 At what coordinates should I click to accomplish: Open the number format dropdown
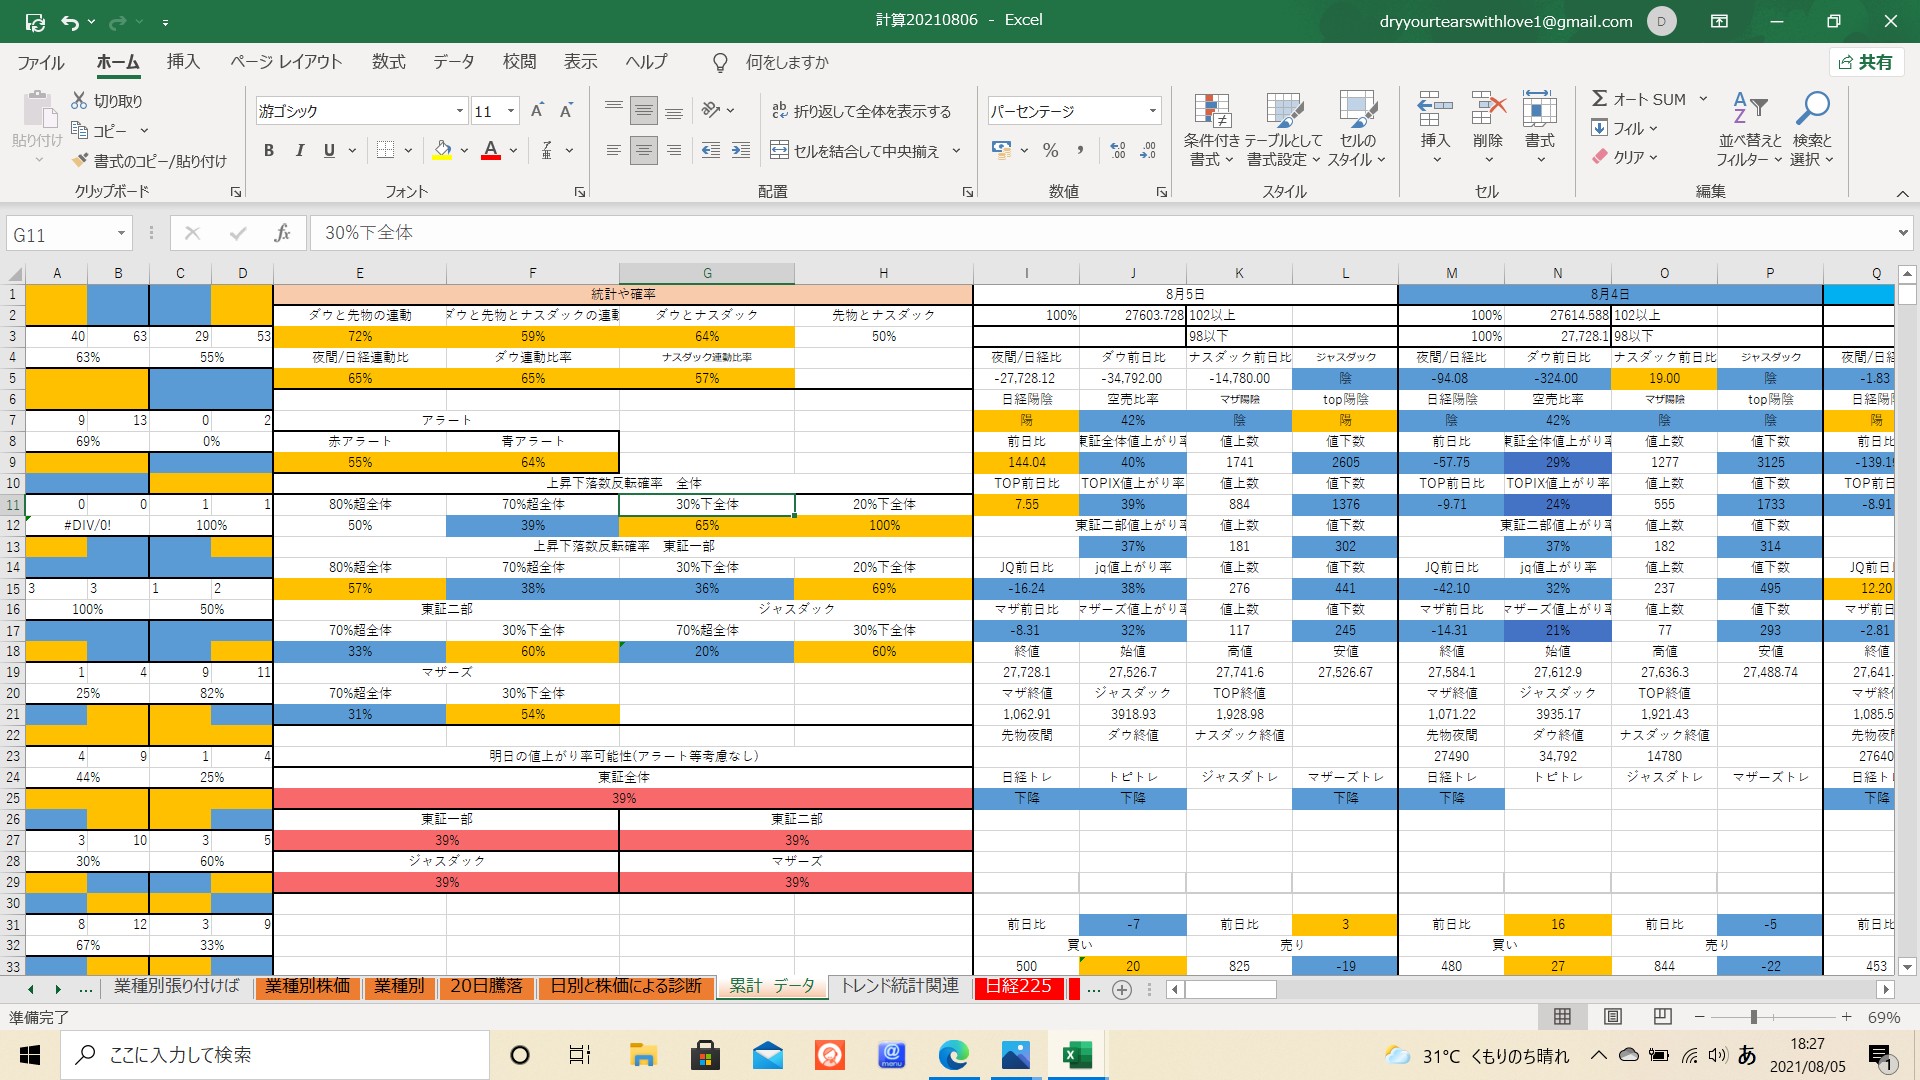(x=1152, y=111)
